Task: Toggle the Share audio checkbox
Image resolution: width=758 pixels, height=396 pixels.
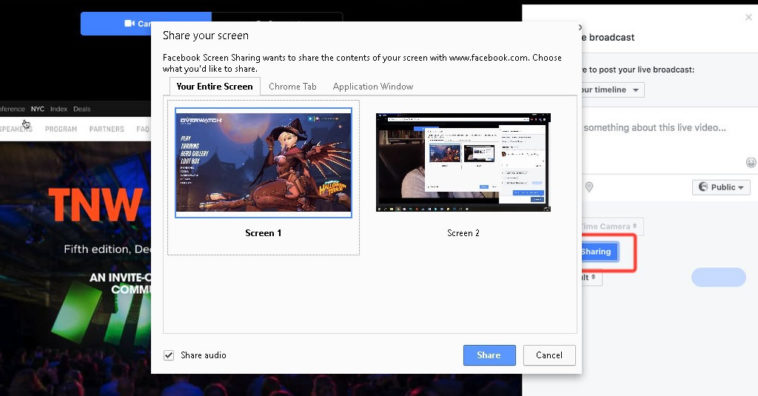Action: point(169,355)
